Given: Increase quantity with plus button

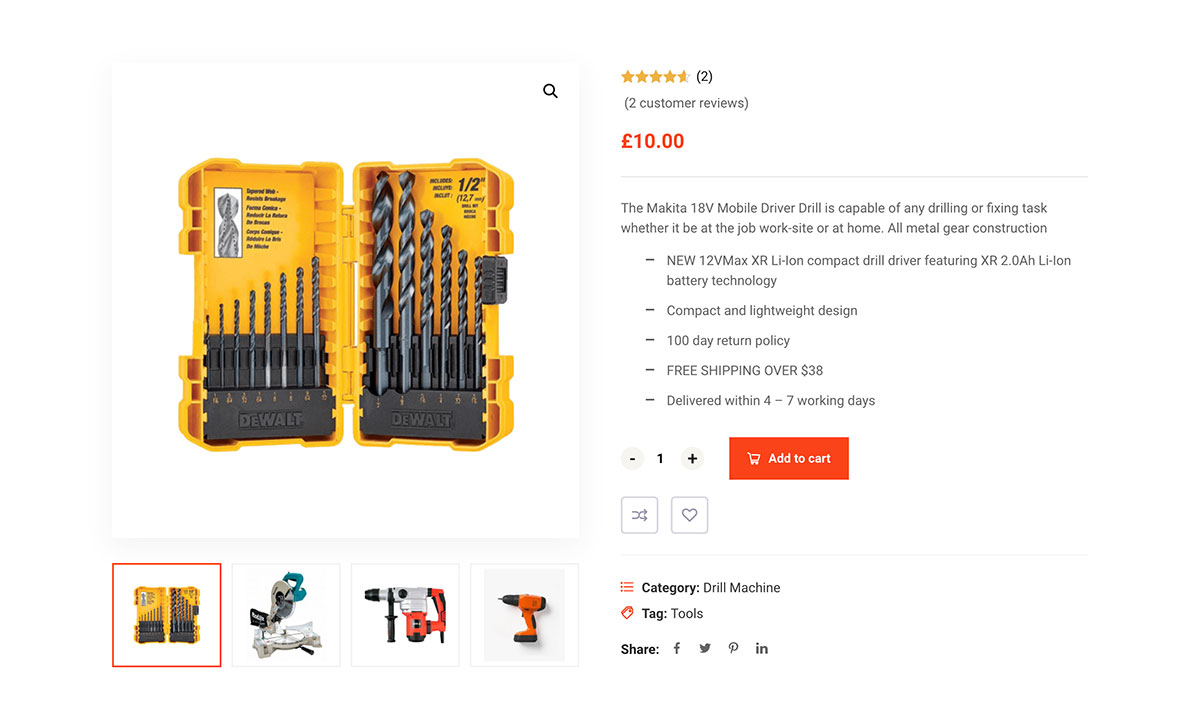Looking at the screenshot, I should point(692,458).
